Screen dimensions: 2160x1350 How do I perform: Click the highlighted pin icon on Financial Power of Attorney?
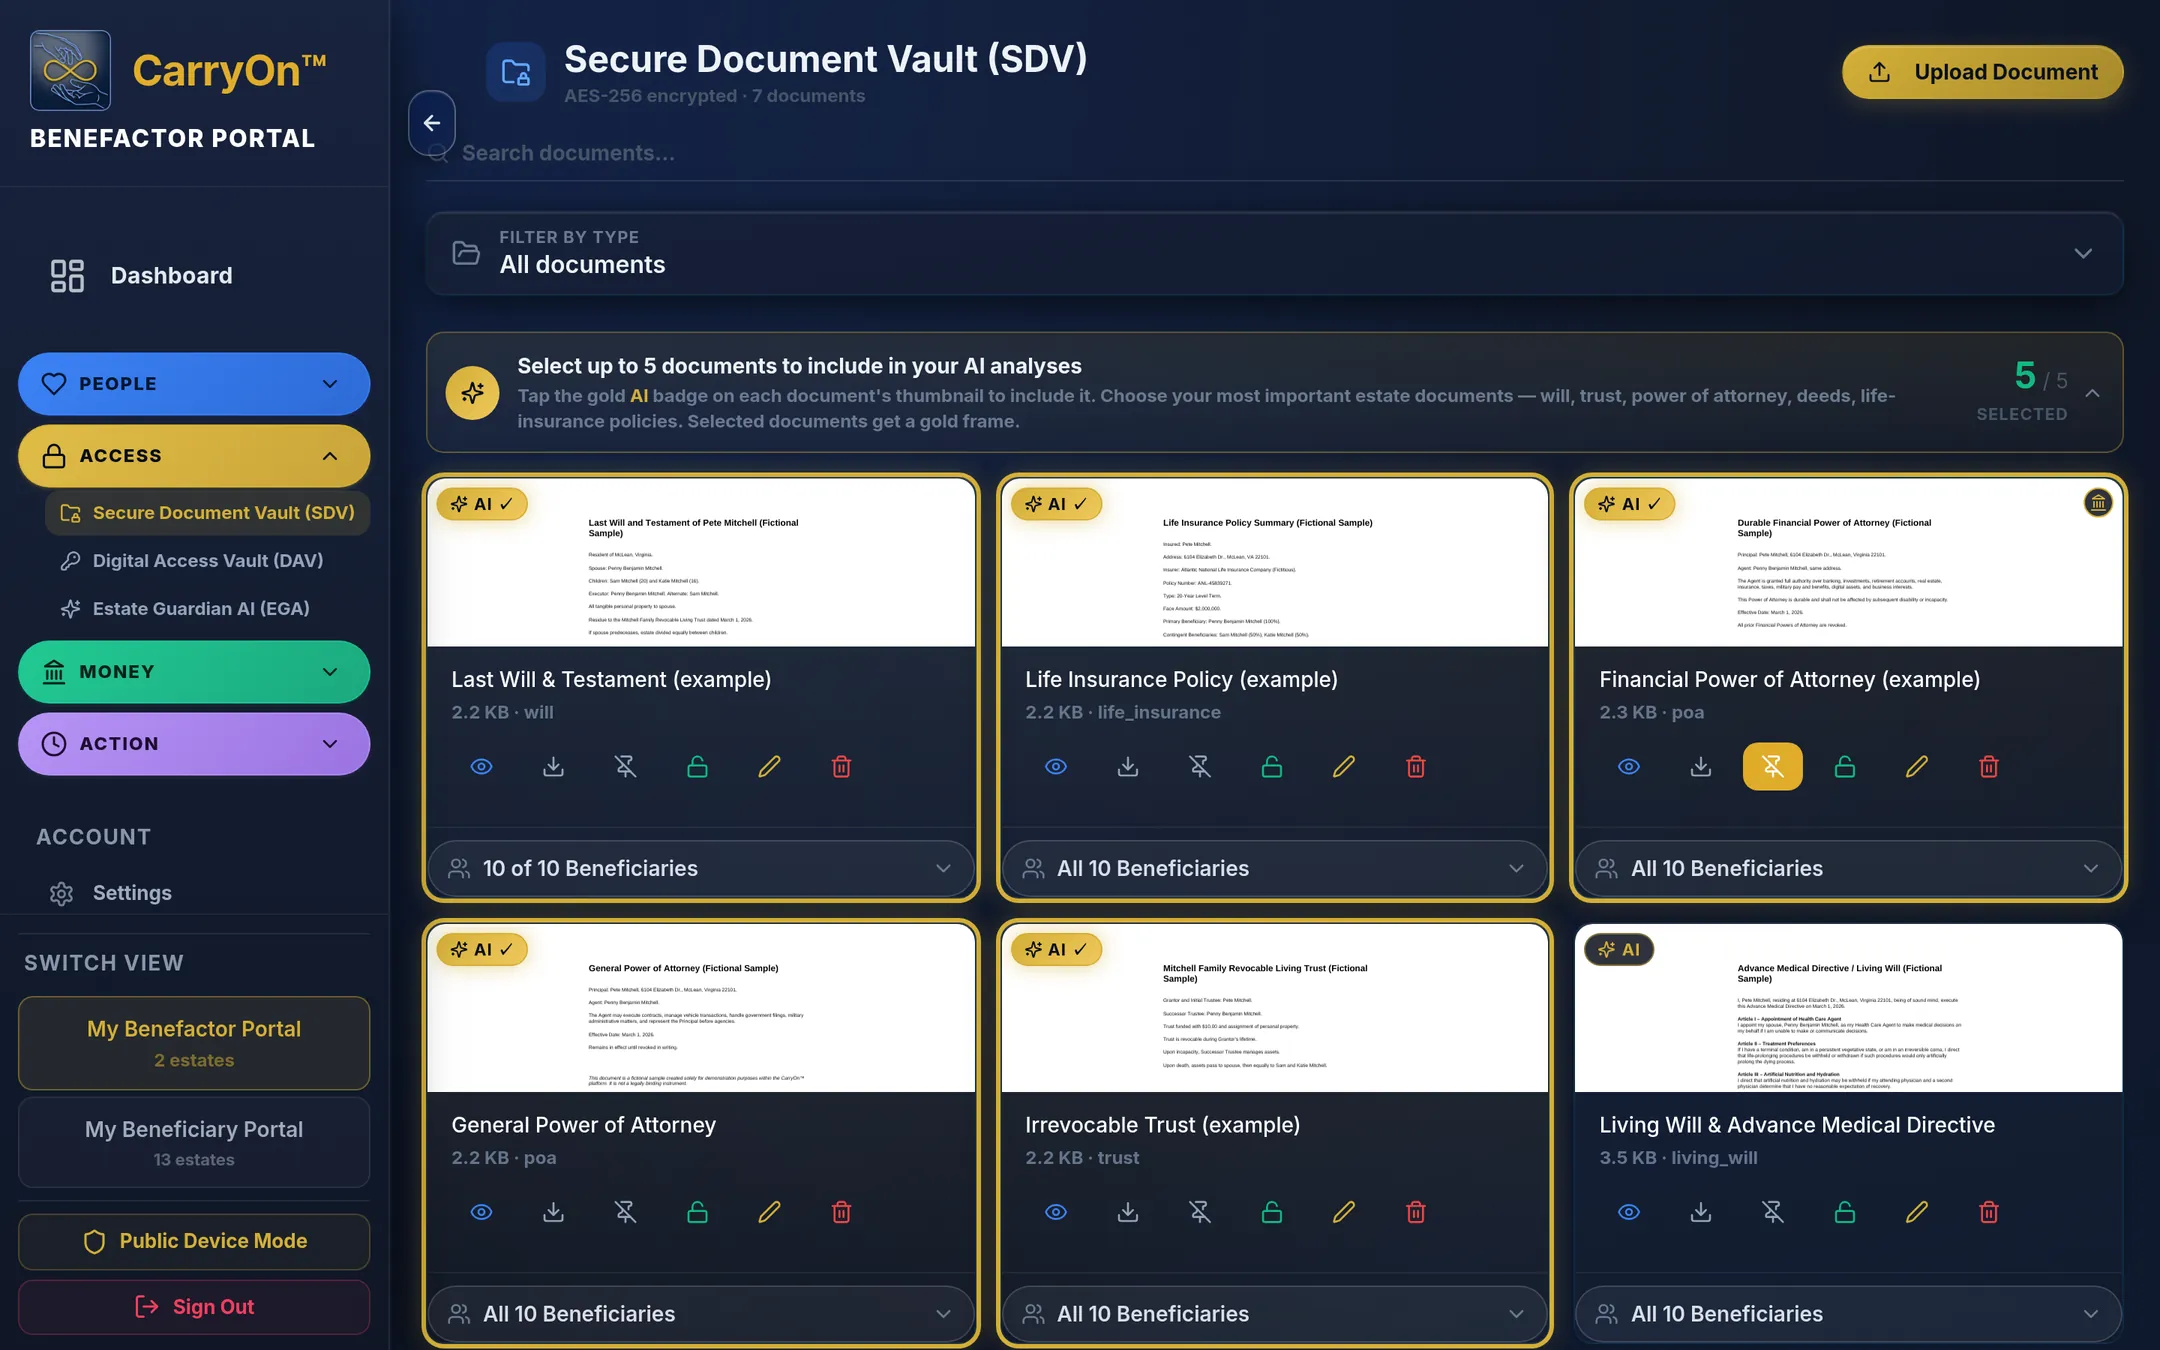[1772, 767]
